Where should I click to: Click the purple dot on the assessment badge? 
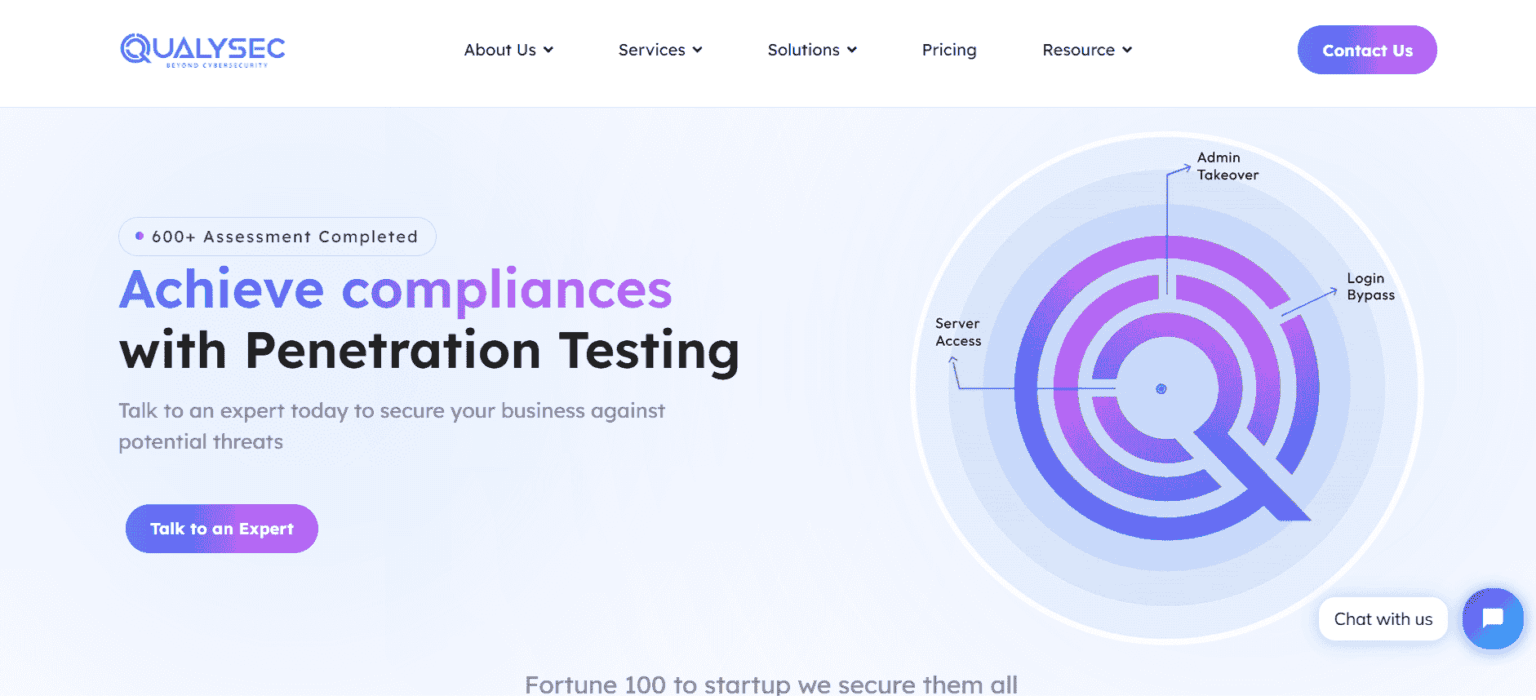[x=137, y=236]
